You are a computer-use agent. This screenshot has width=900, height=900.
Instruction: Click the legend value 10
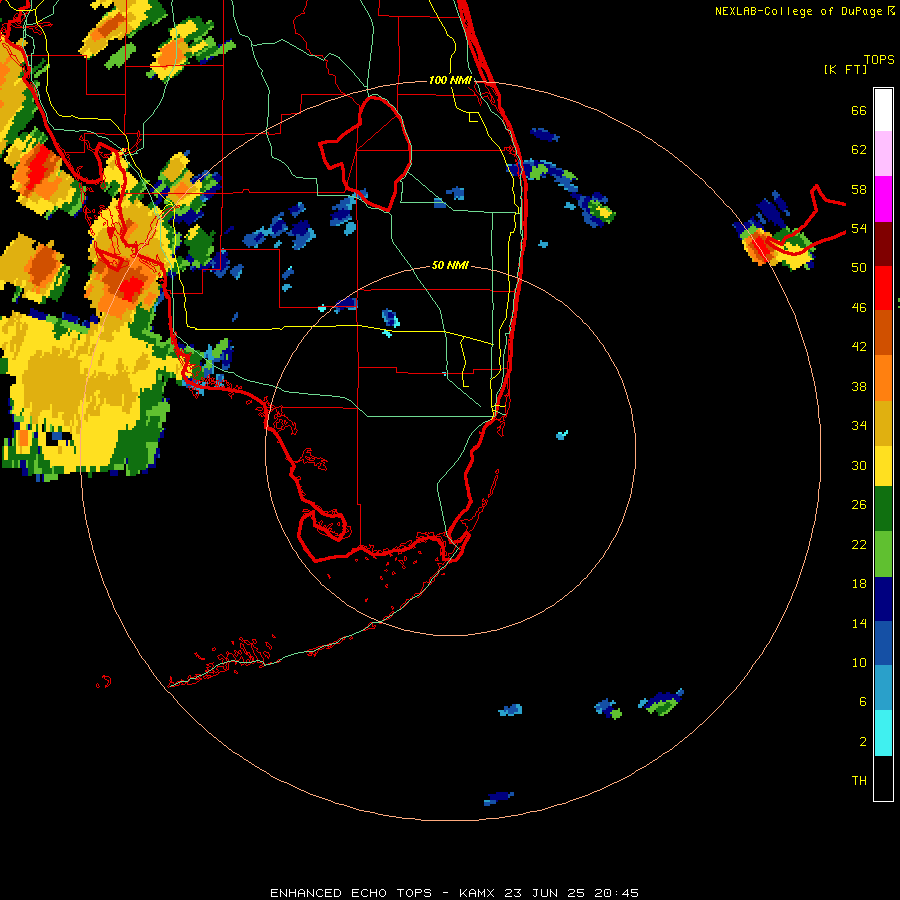click(x=859, y=662)
